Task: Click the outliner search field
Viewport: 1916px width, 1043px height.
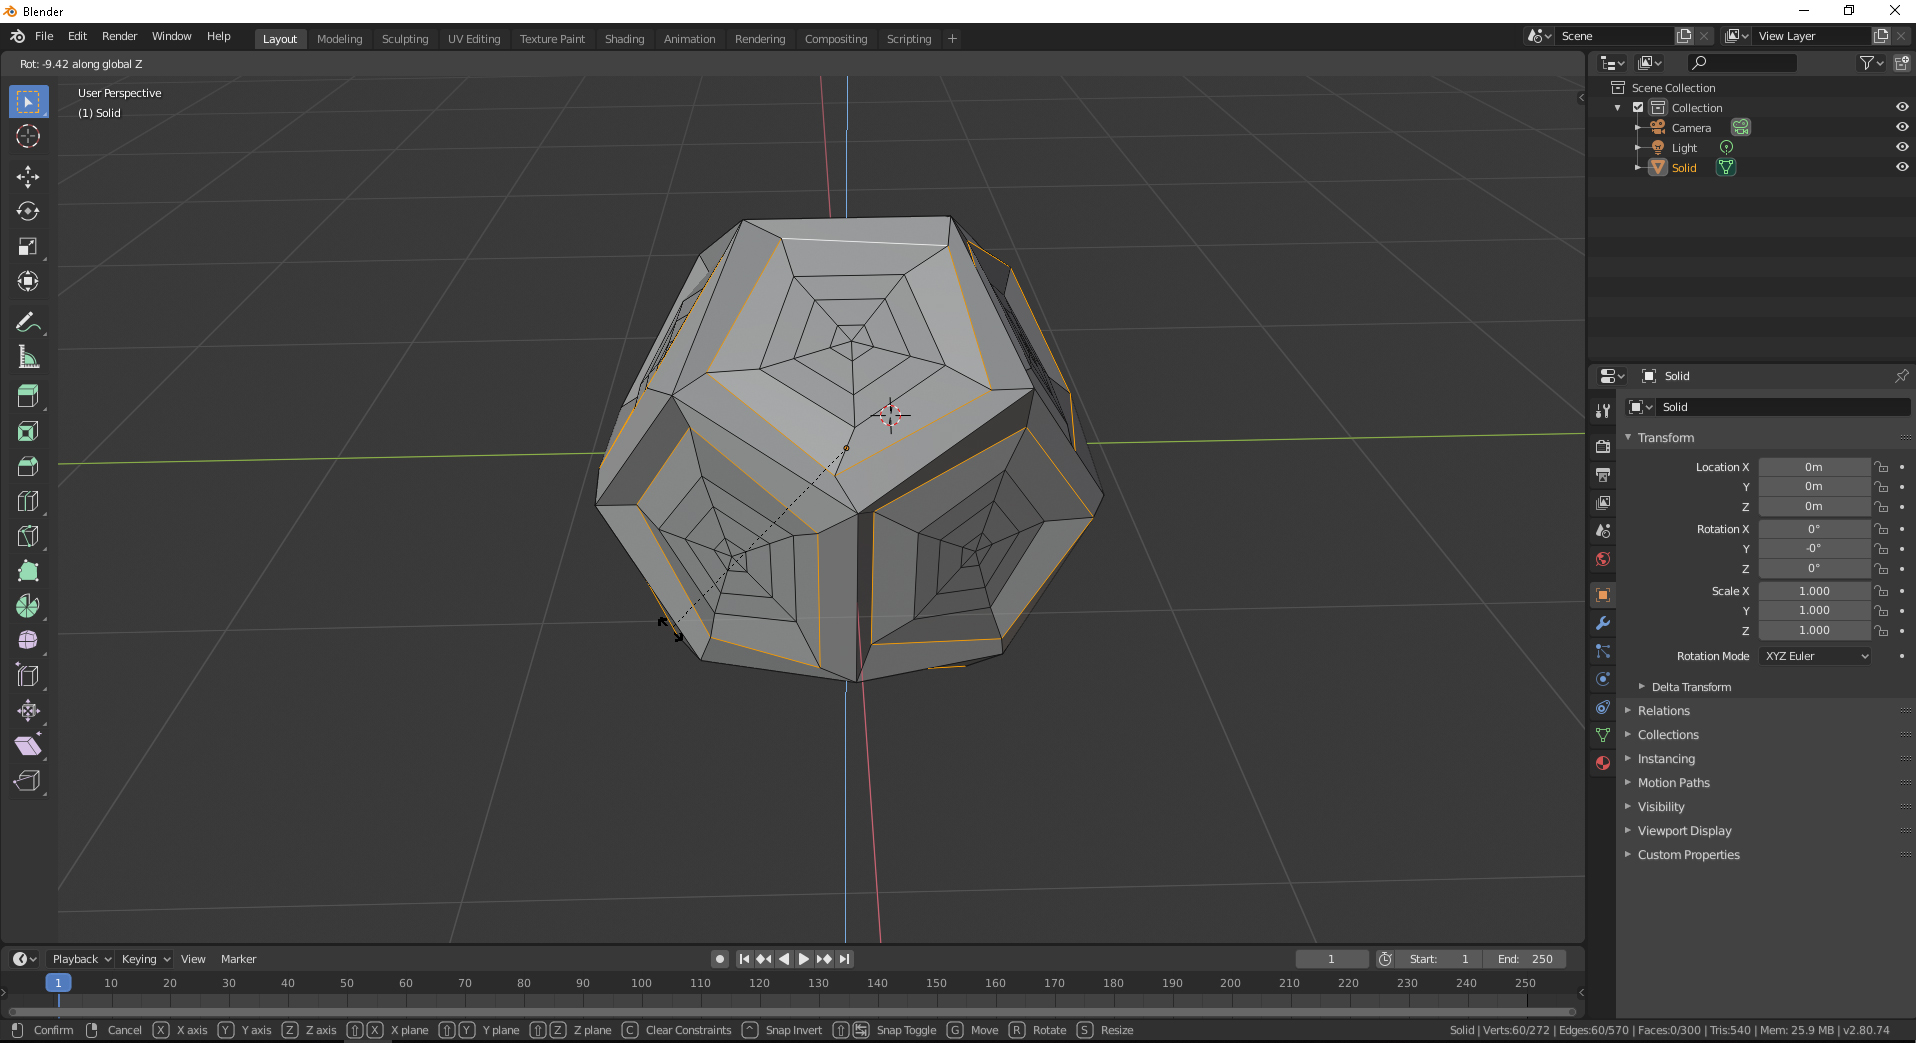Action: [1742, 62]
